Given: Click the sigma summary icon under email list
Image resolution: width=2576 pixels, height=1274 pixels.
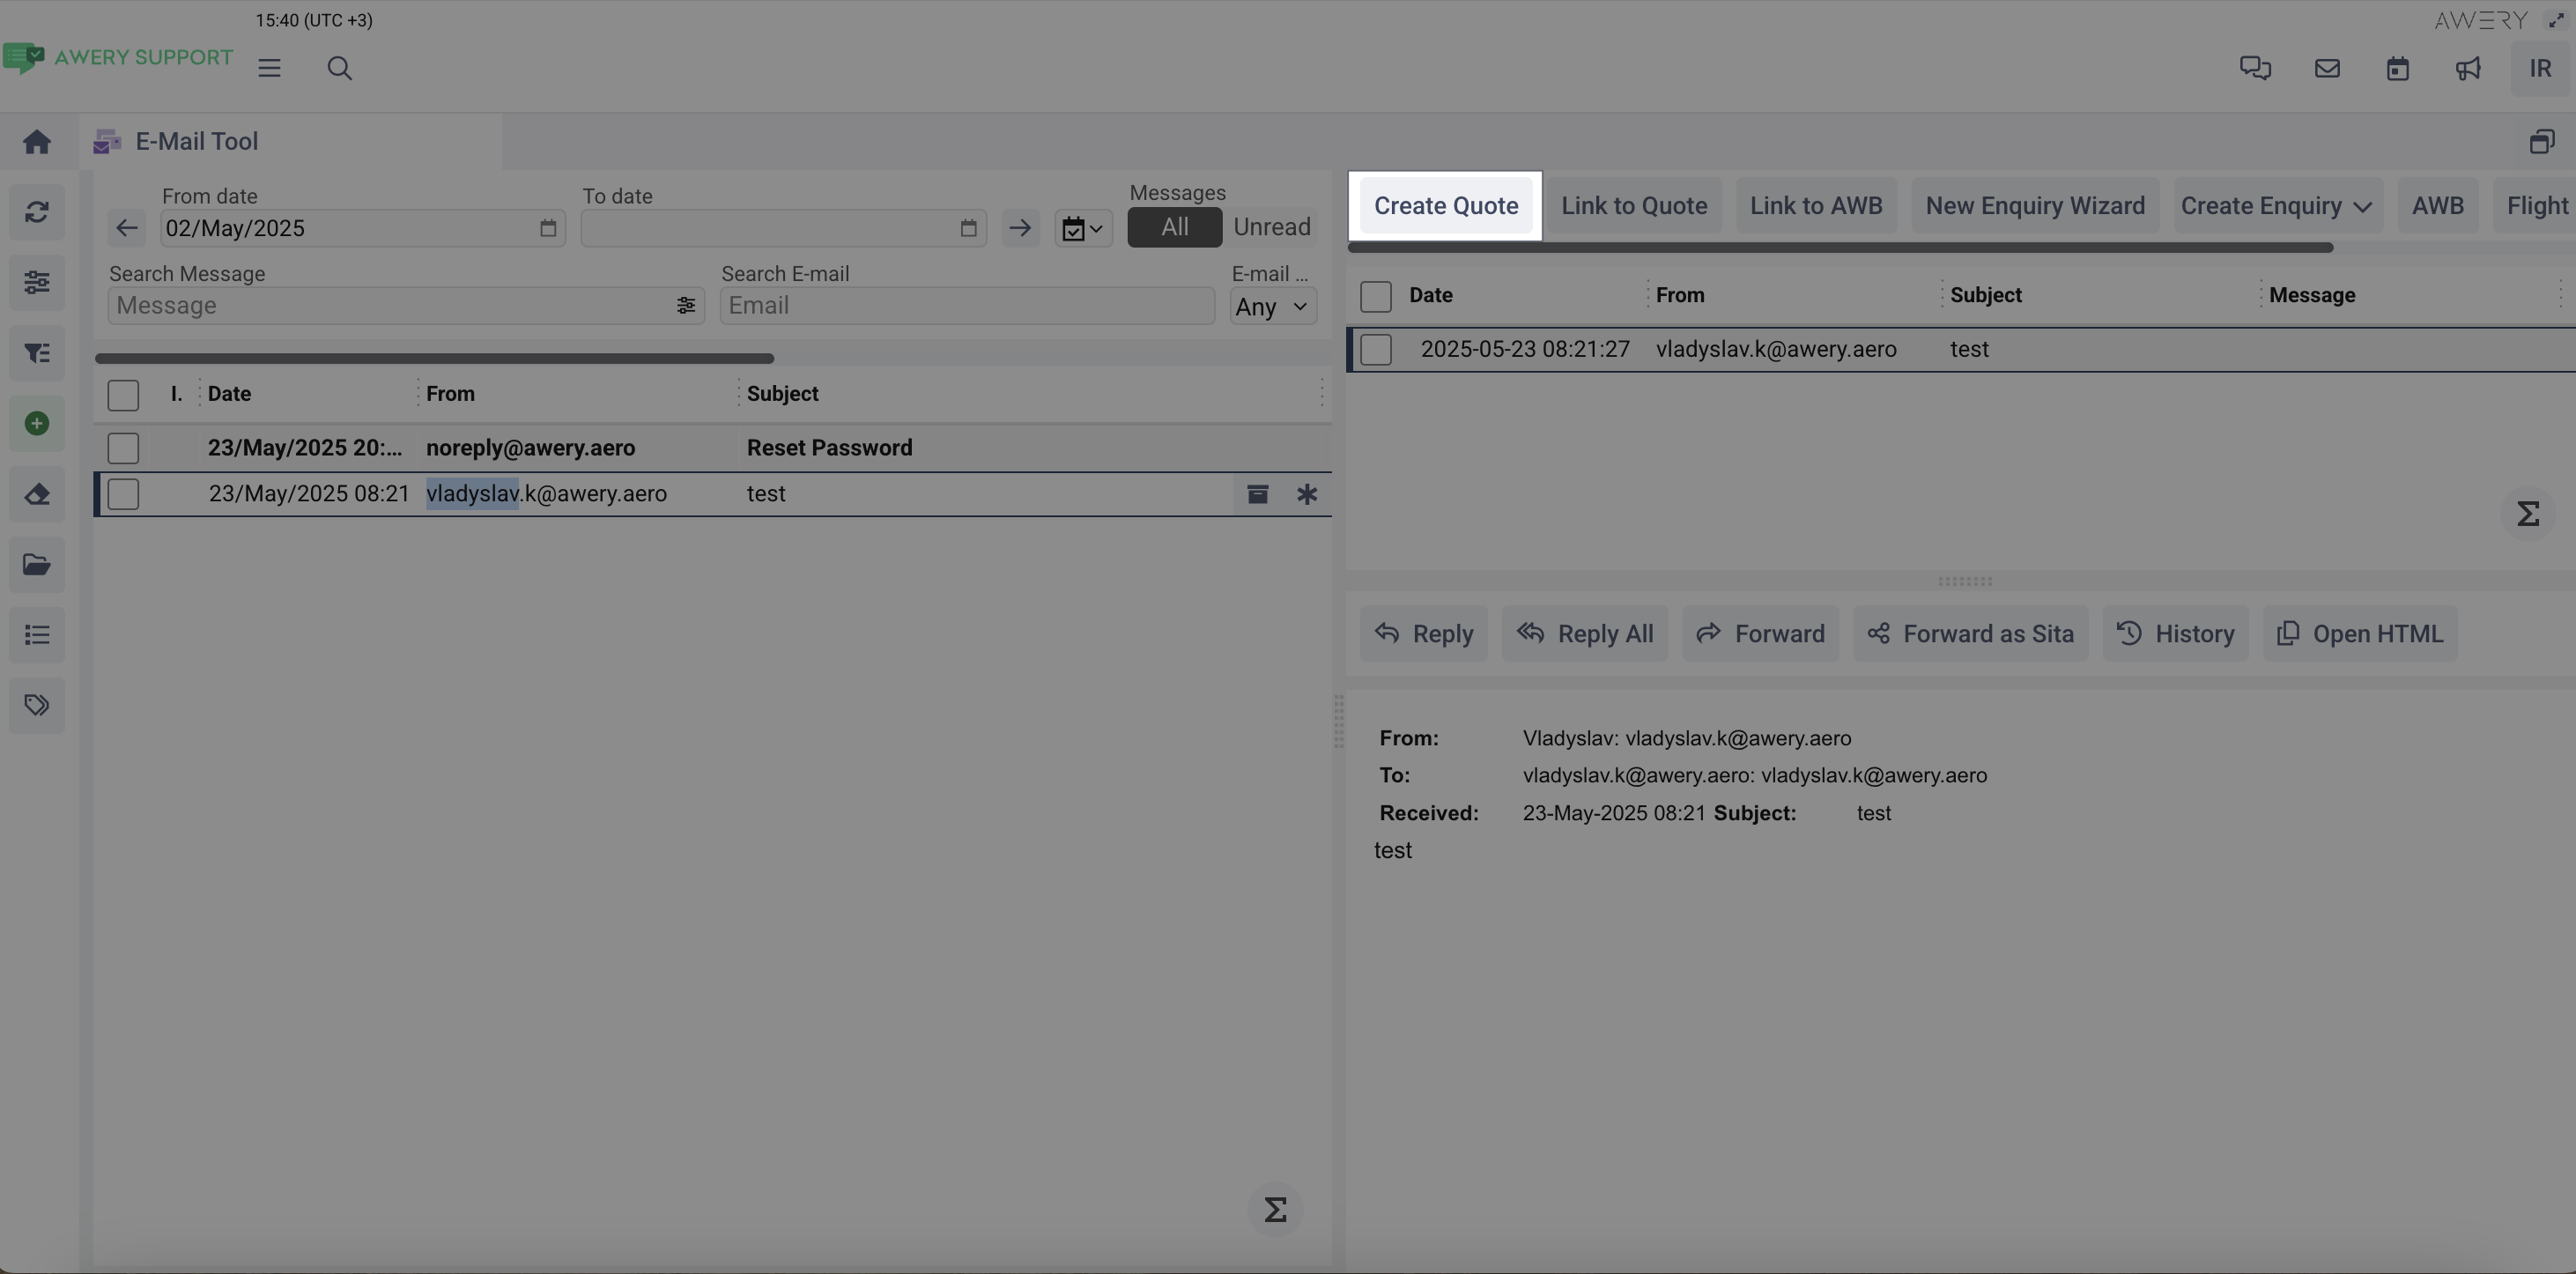Looking at the screenshot, I should click(x=1275, y=1210).
